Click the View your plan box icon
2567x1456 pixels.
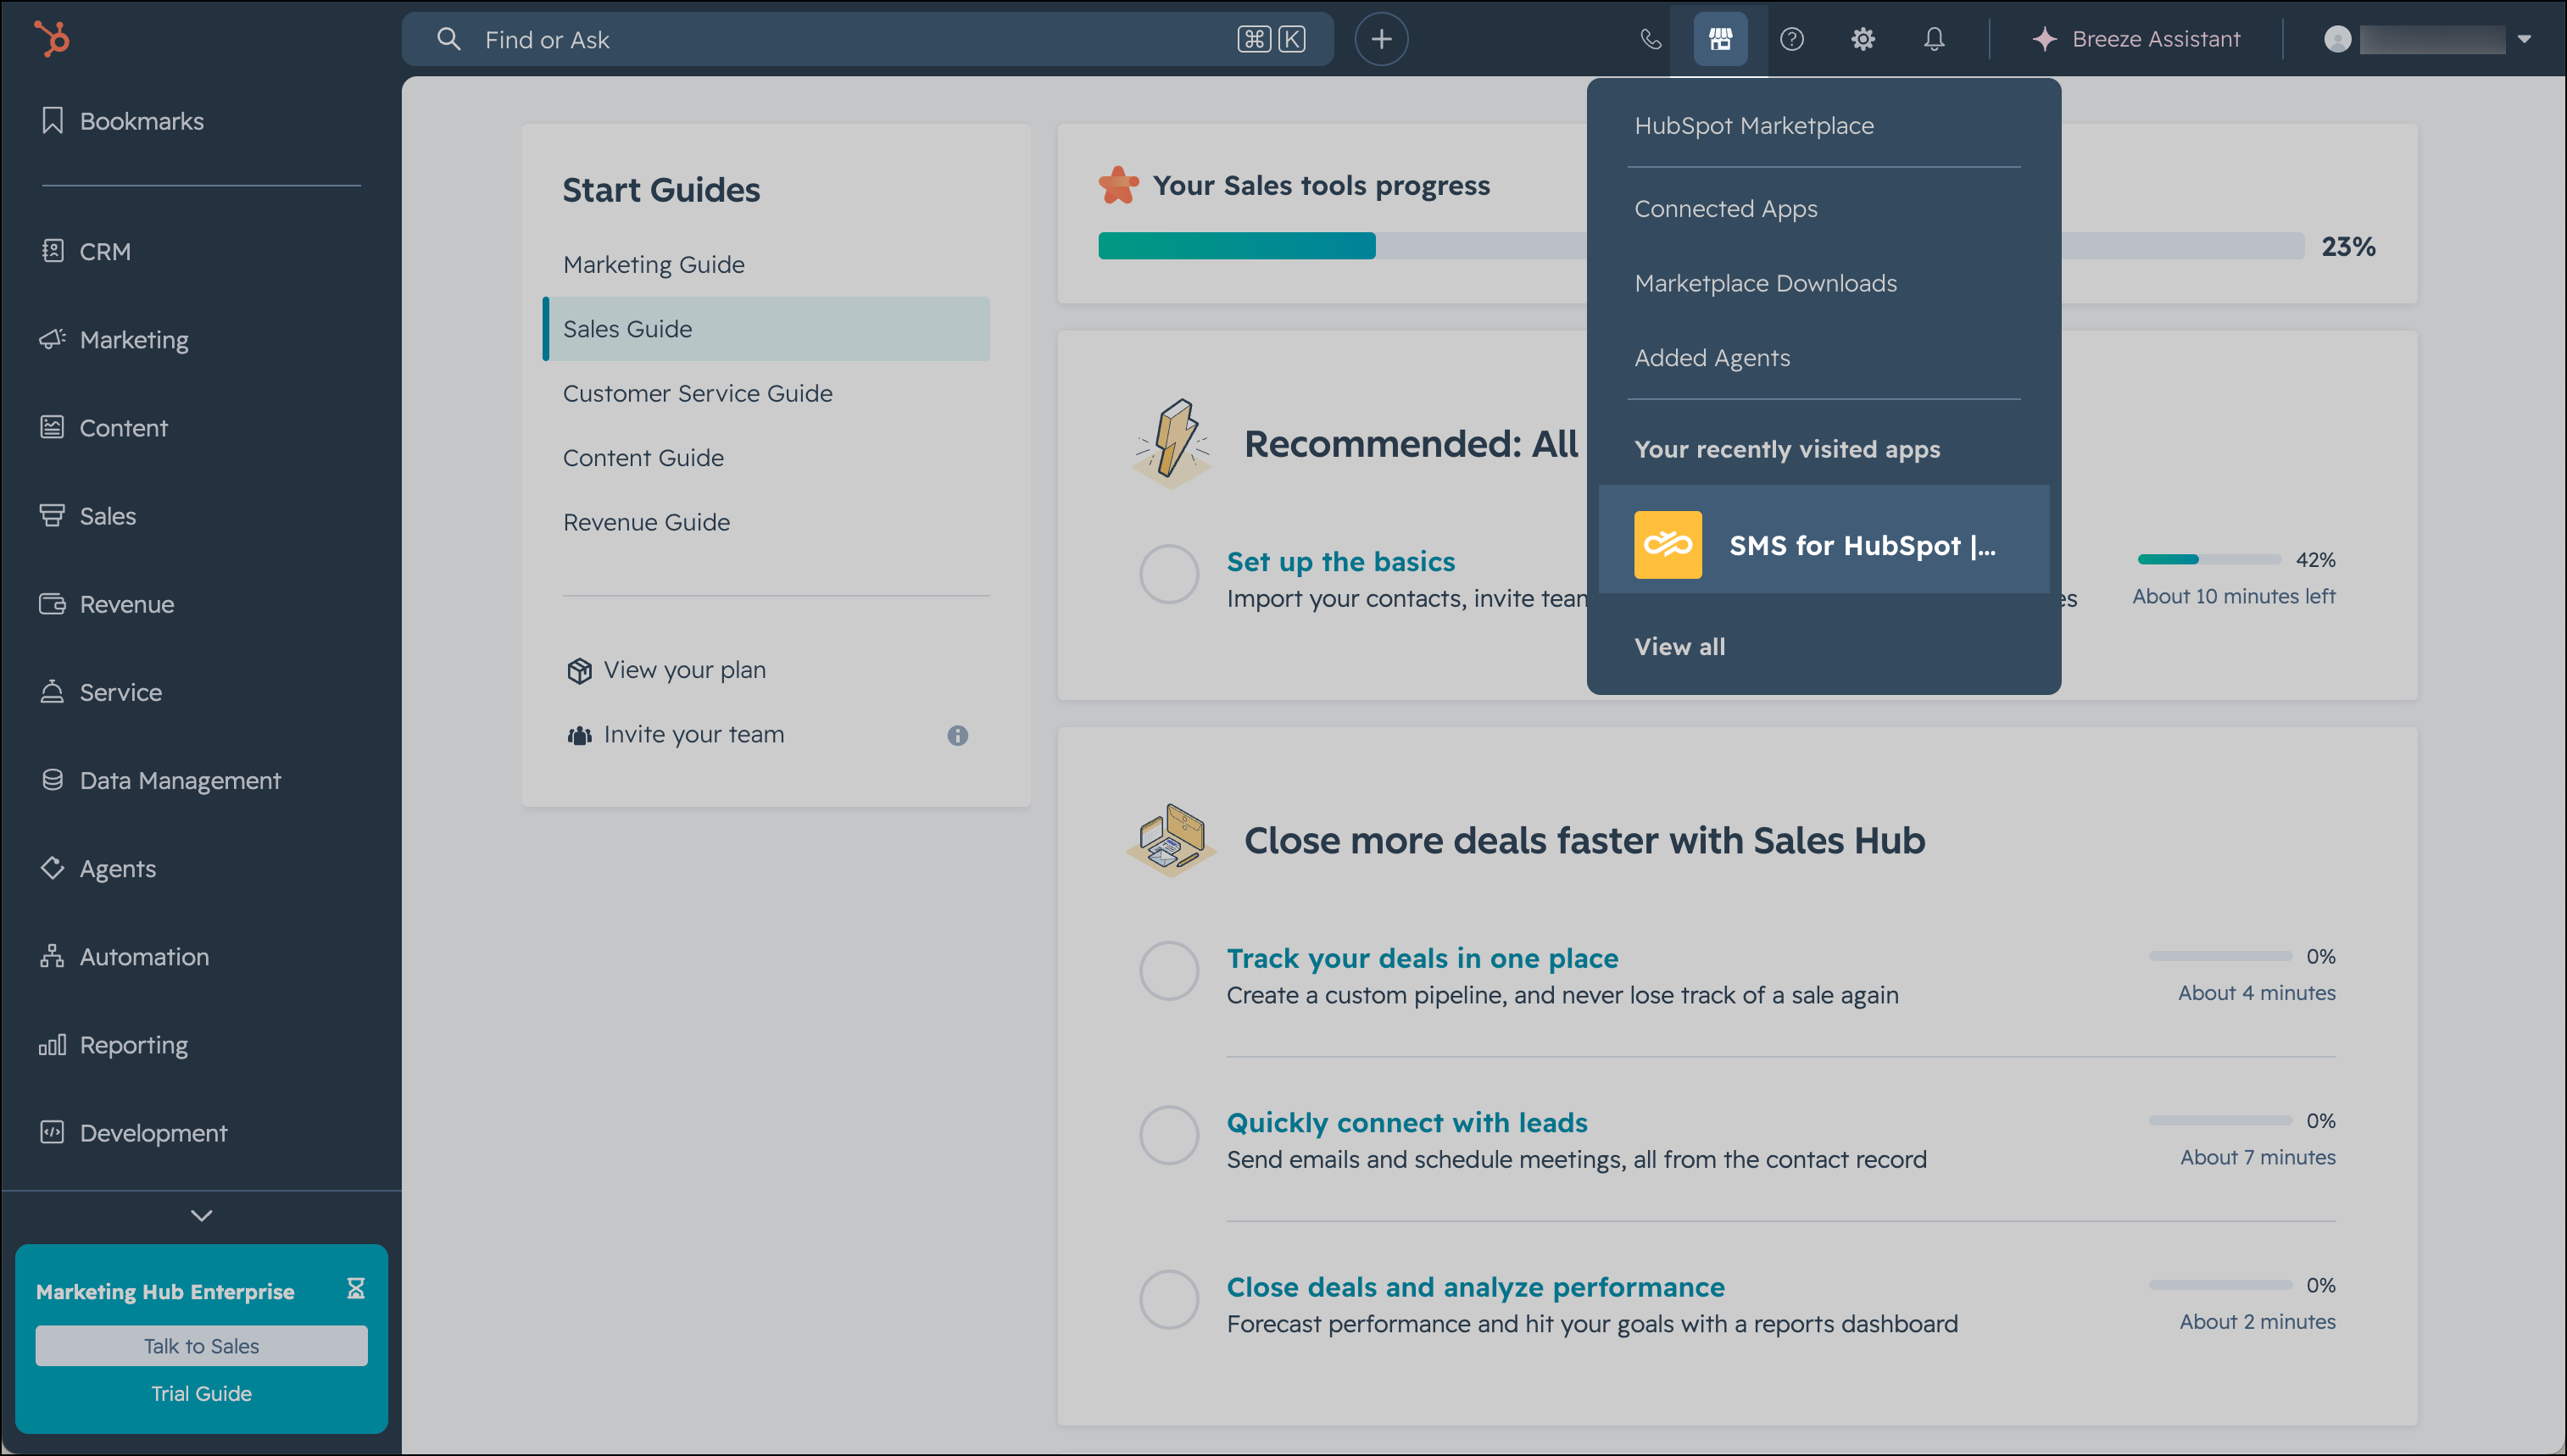coord(579,671)
